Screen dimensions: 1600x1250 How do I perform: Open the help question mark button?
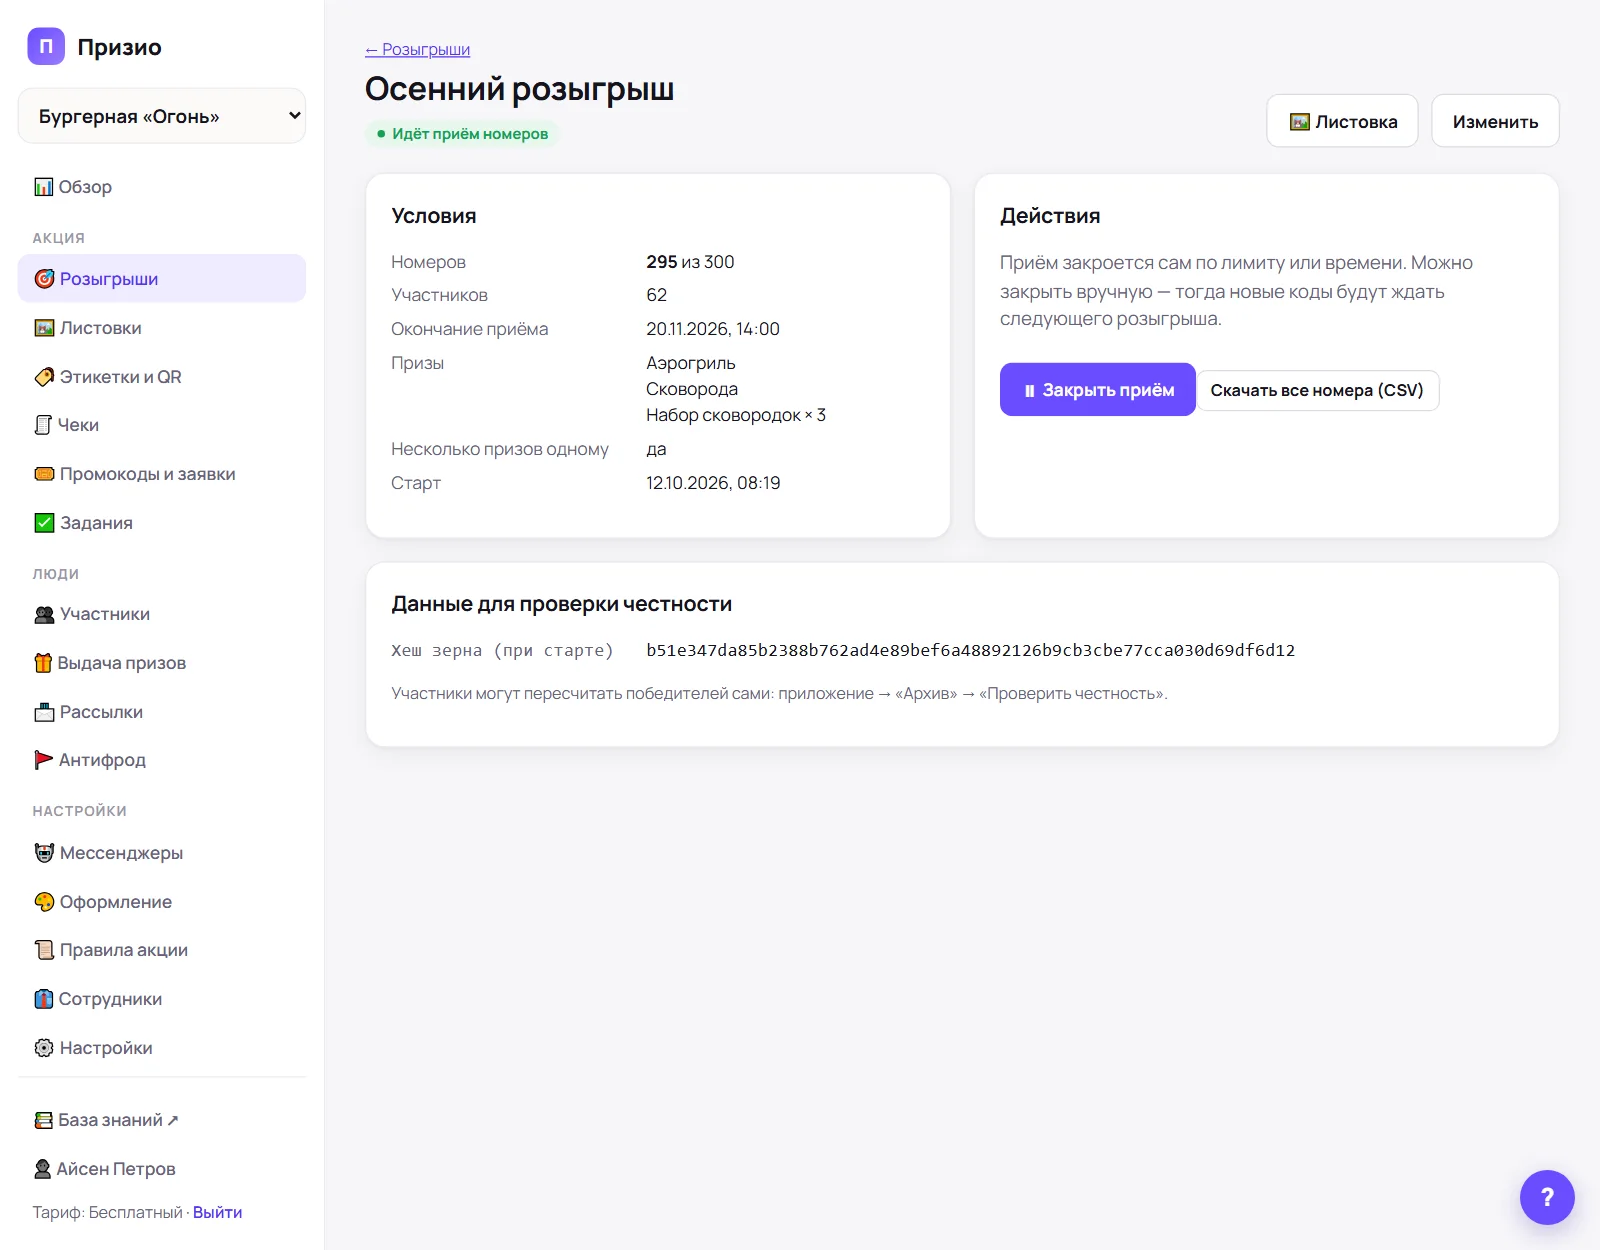1547,1197
